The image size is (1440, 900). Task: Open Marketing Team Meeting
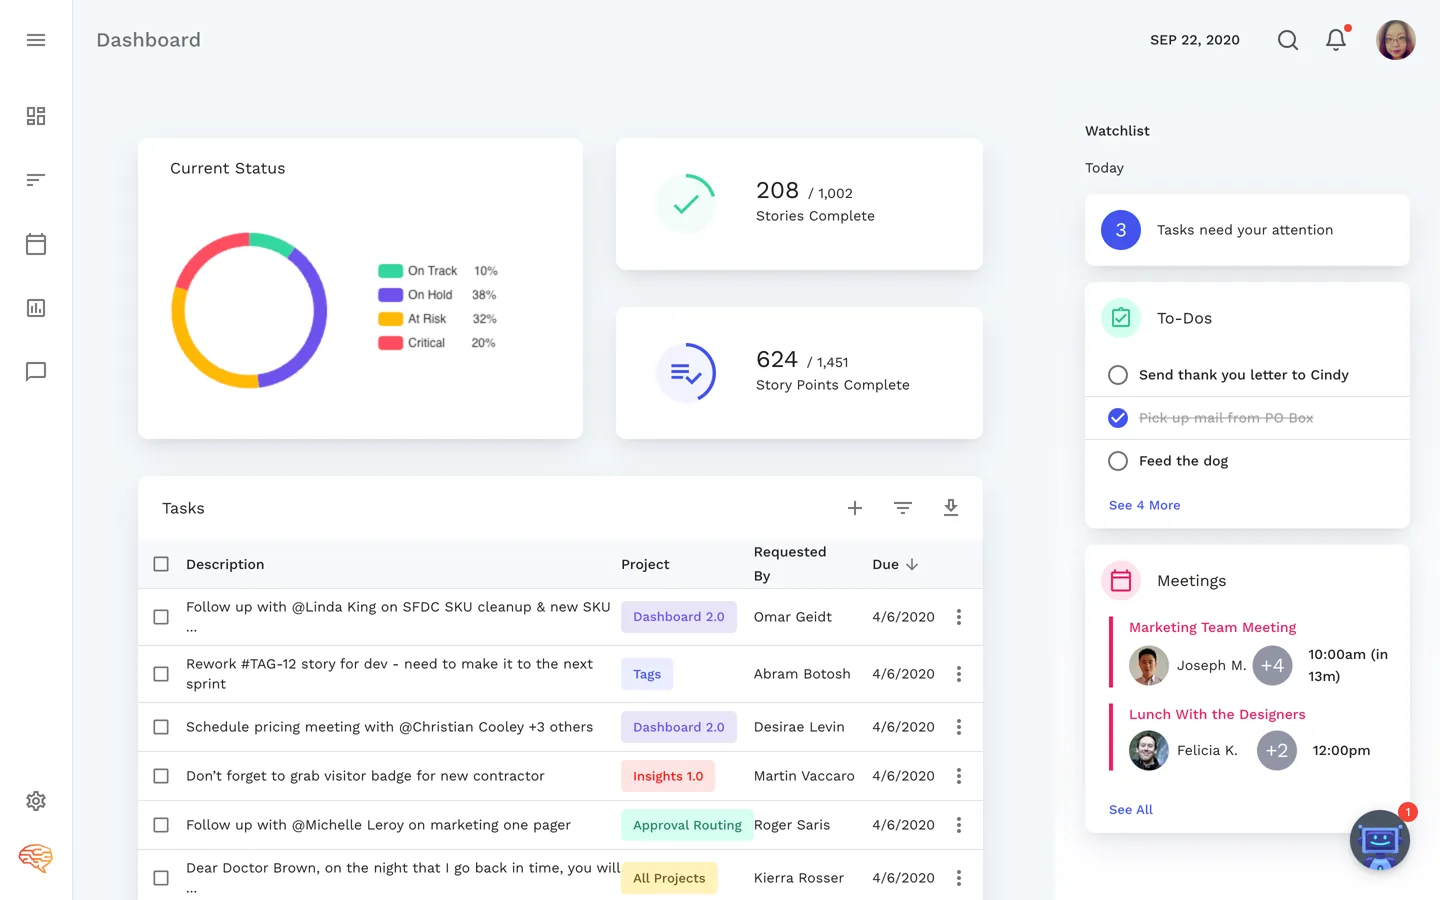tap(1212, 627)
